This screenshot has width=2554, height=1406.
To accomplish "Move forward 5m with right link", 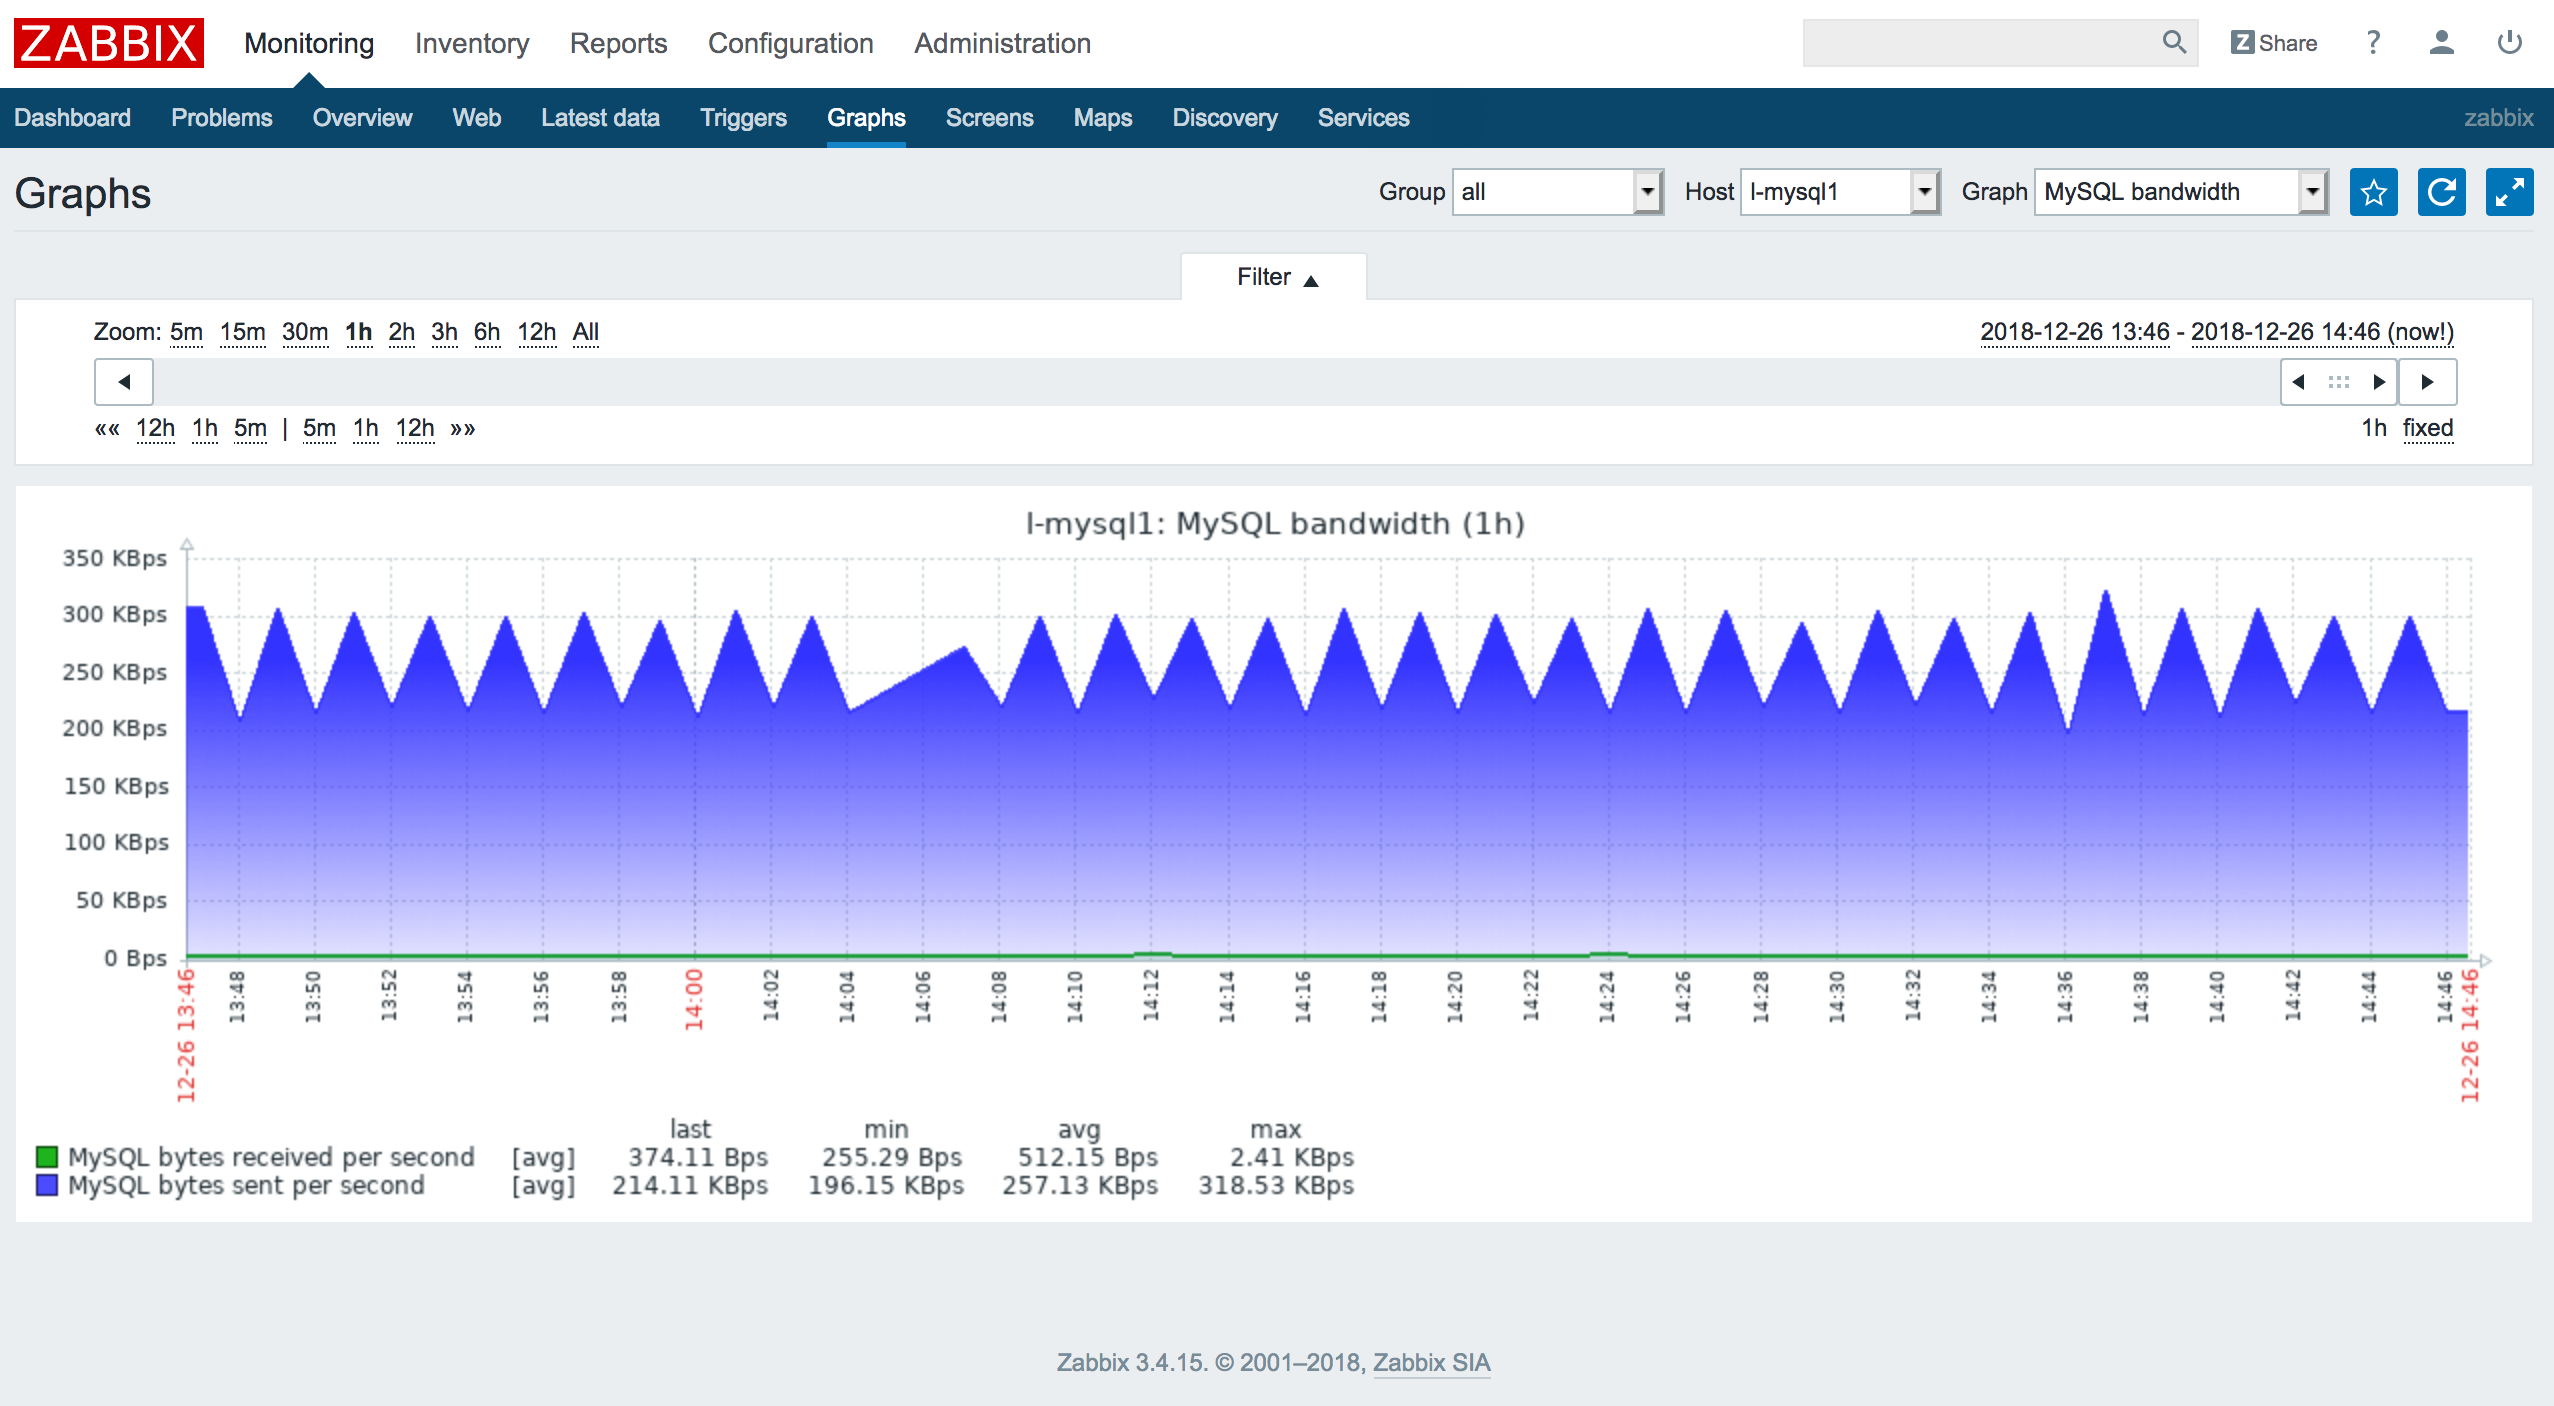I will pyautogui.click(x=320, y=428).
